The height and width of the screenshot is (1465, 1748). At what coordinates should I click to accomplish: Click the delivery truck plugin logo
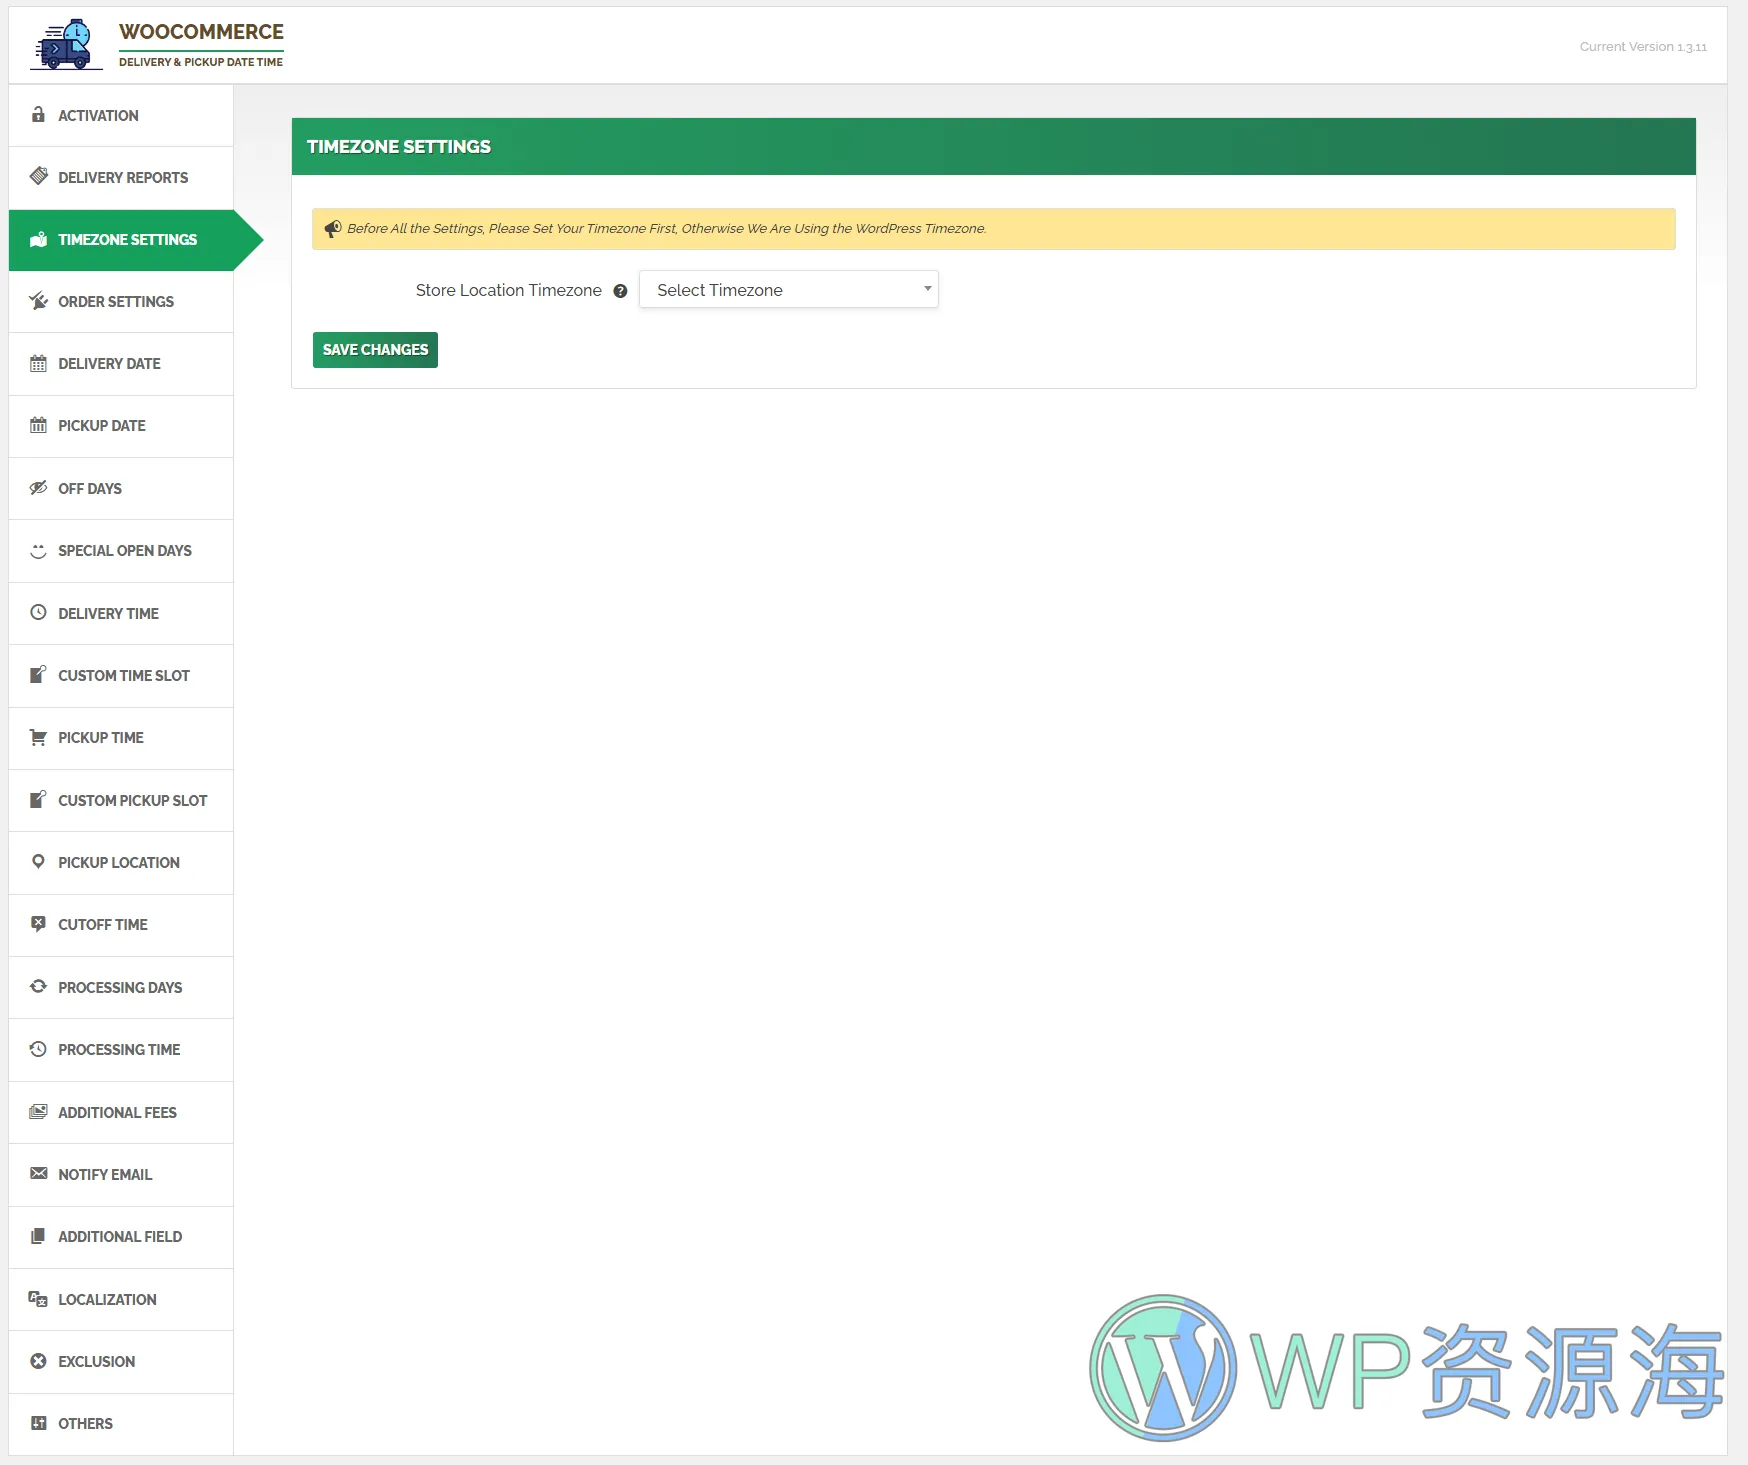66,45
